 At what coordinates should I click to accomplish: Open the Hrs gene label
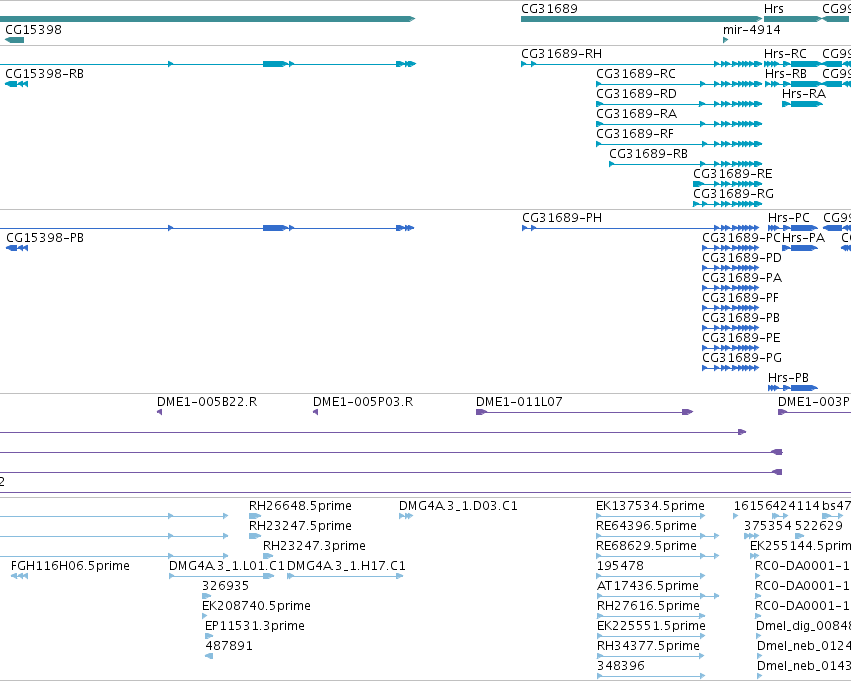click(x=773, y=9)
